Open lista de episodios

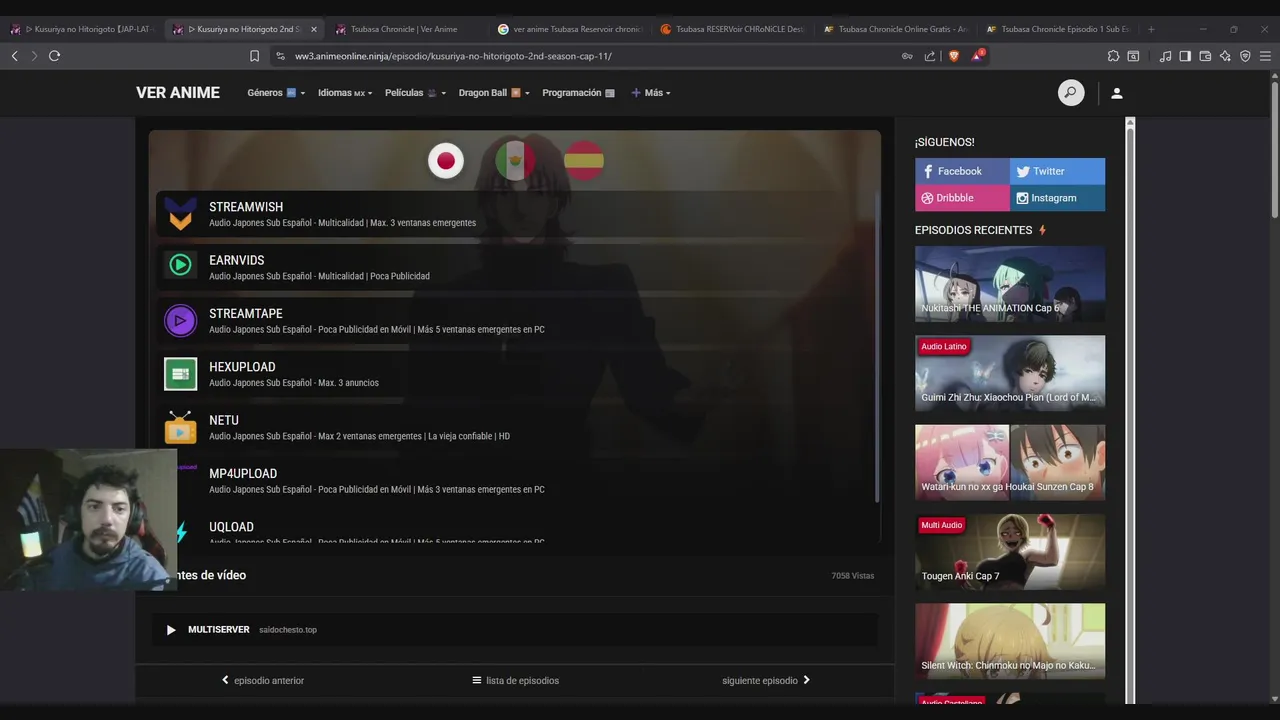[515, 681]
